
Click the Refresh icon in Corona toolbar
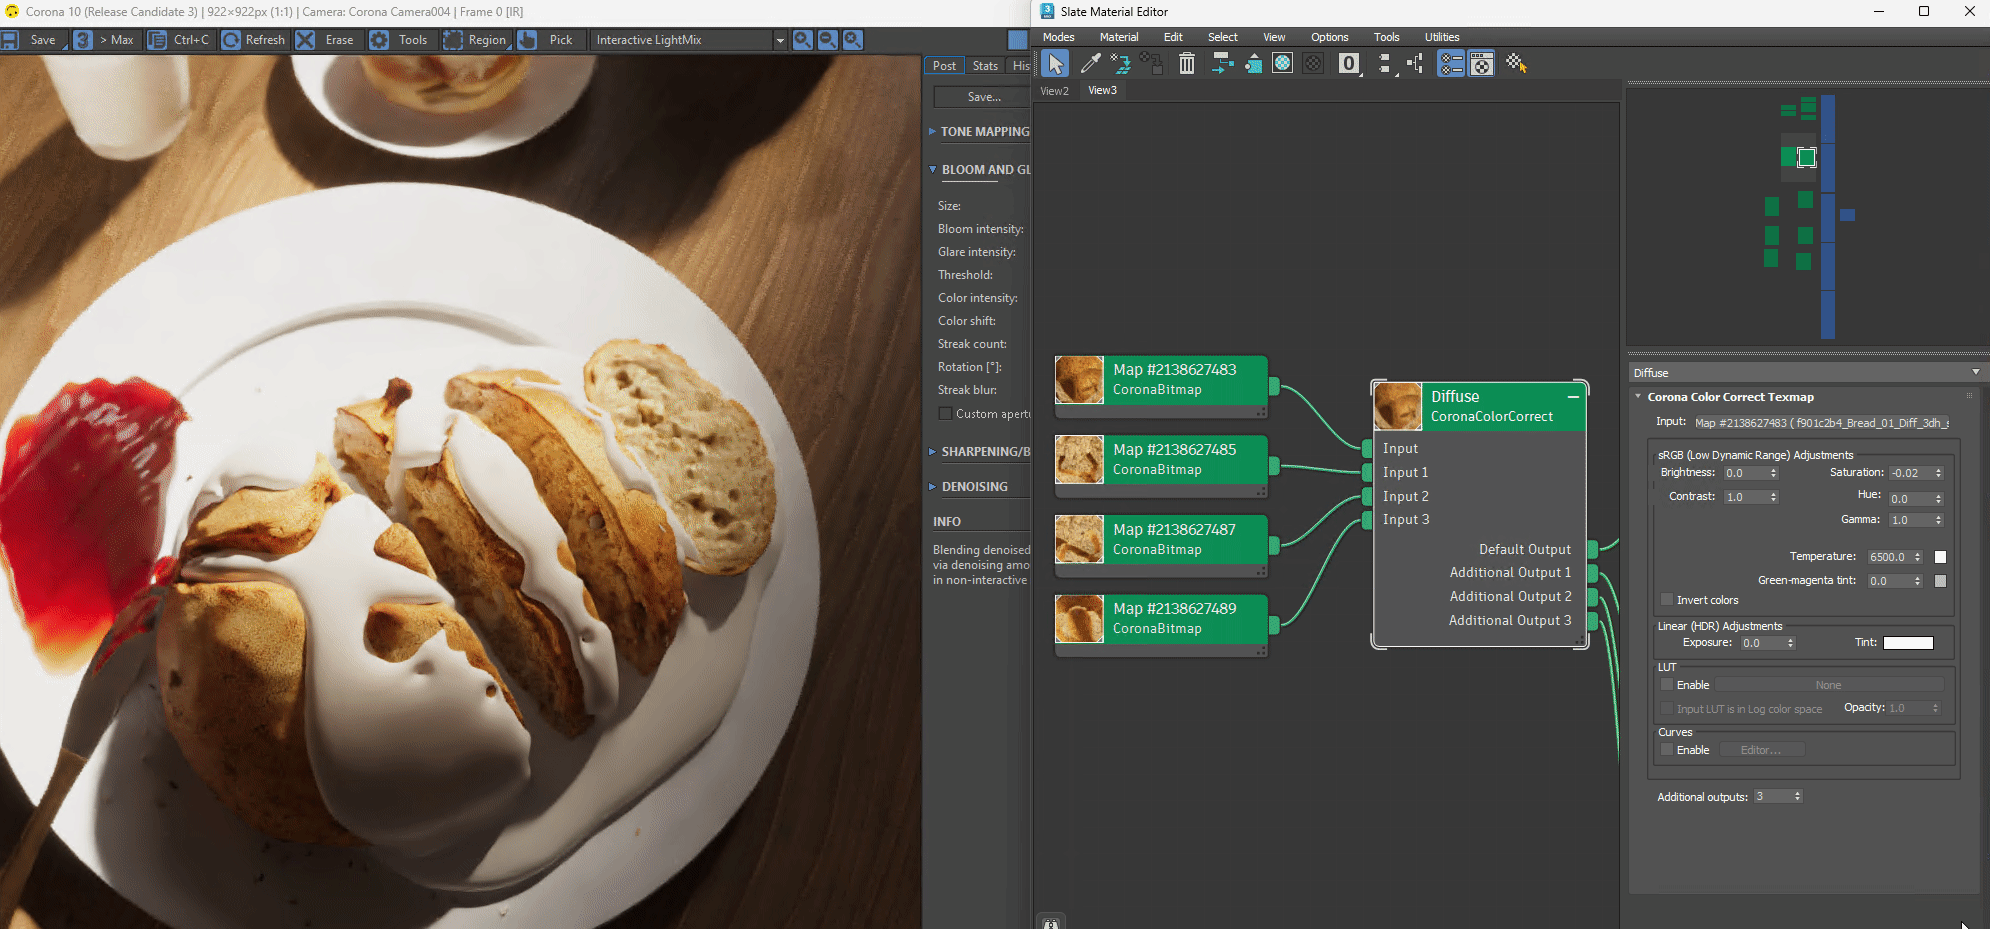click(x=230, y=40)
